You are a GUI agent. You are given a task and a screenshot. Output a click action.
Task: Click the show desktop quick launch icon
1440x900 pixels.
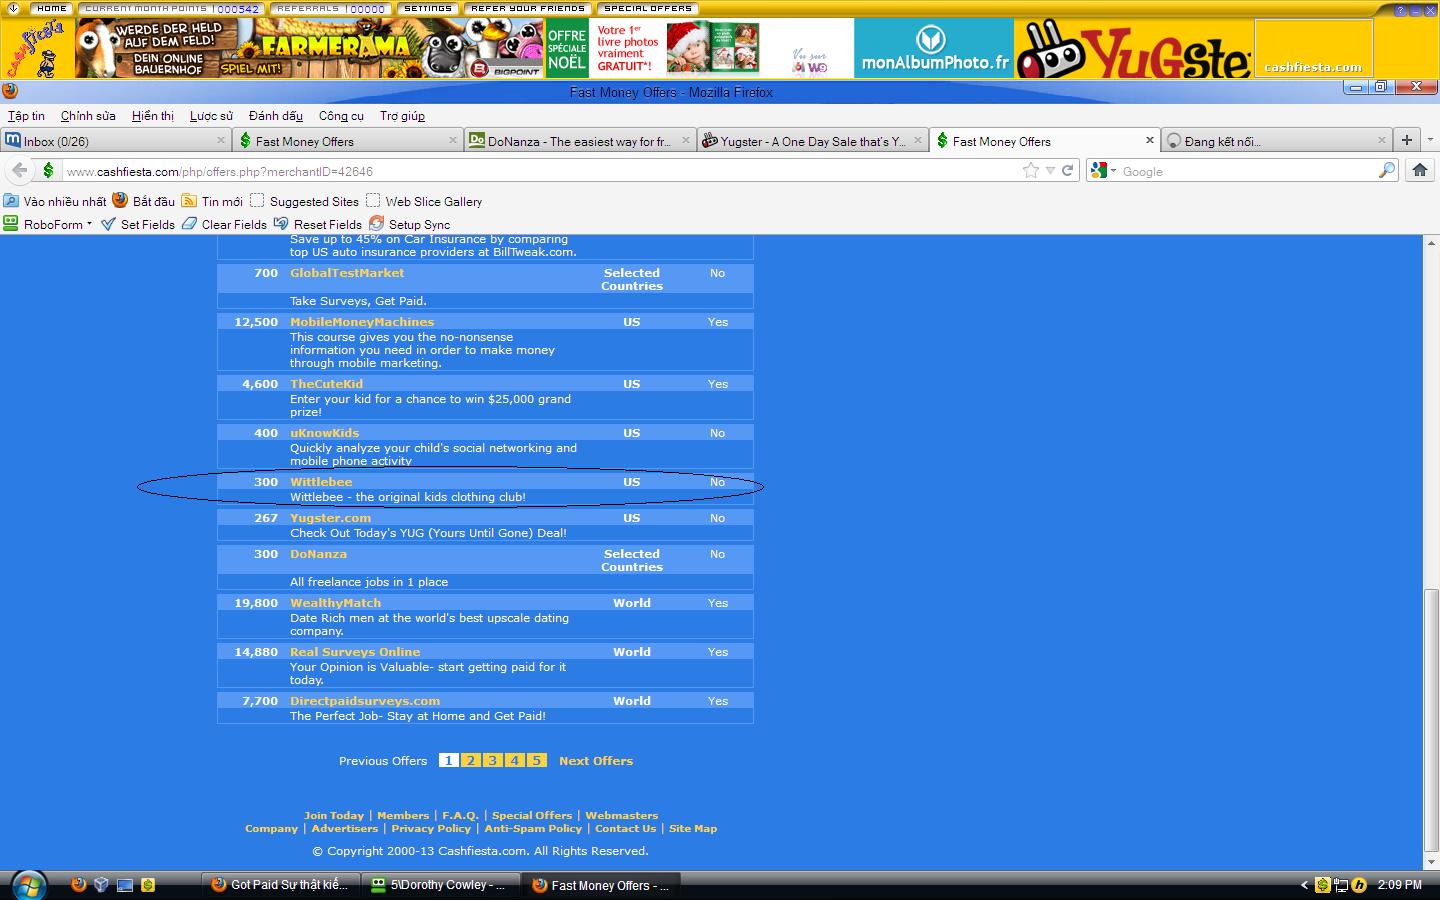pos(125,885)
